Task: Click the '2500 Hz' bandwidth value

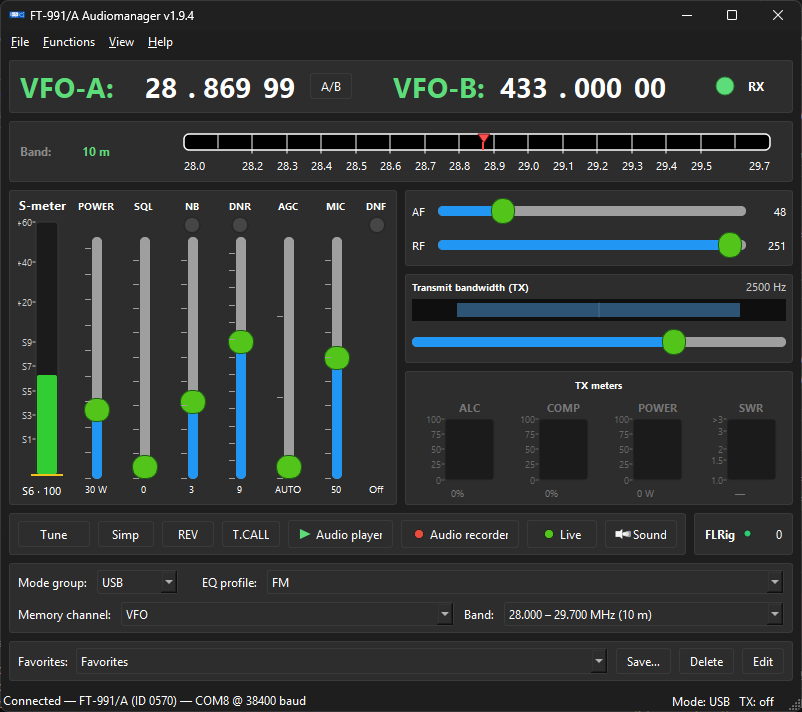Action: [x=766, y=287]
